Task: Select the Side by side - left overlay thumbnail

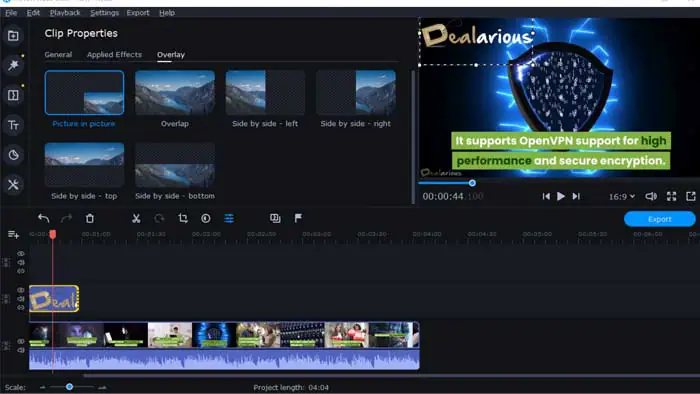Action: (x=265, y=93)
